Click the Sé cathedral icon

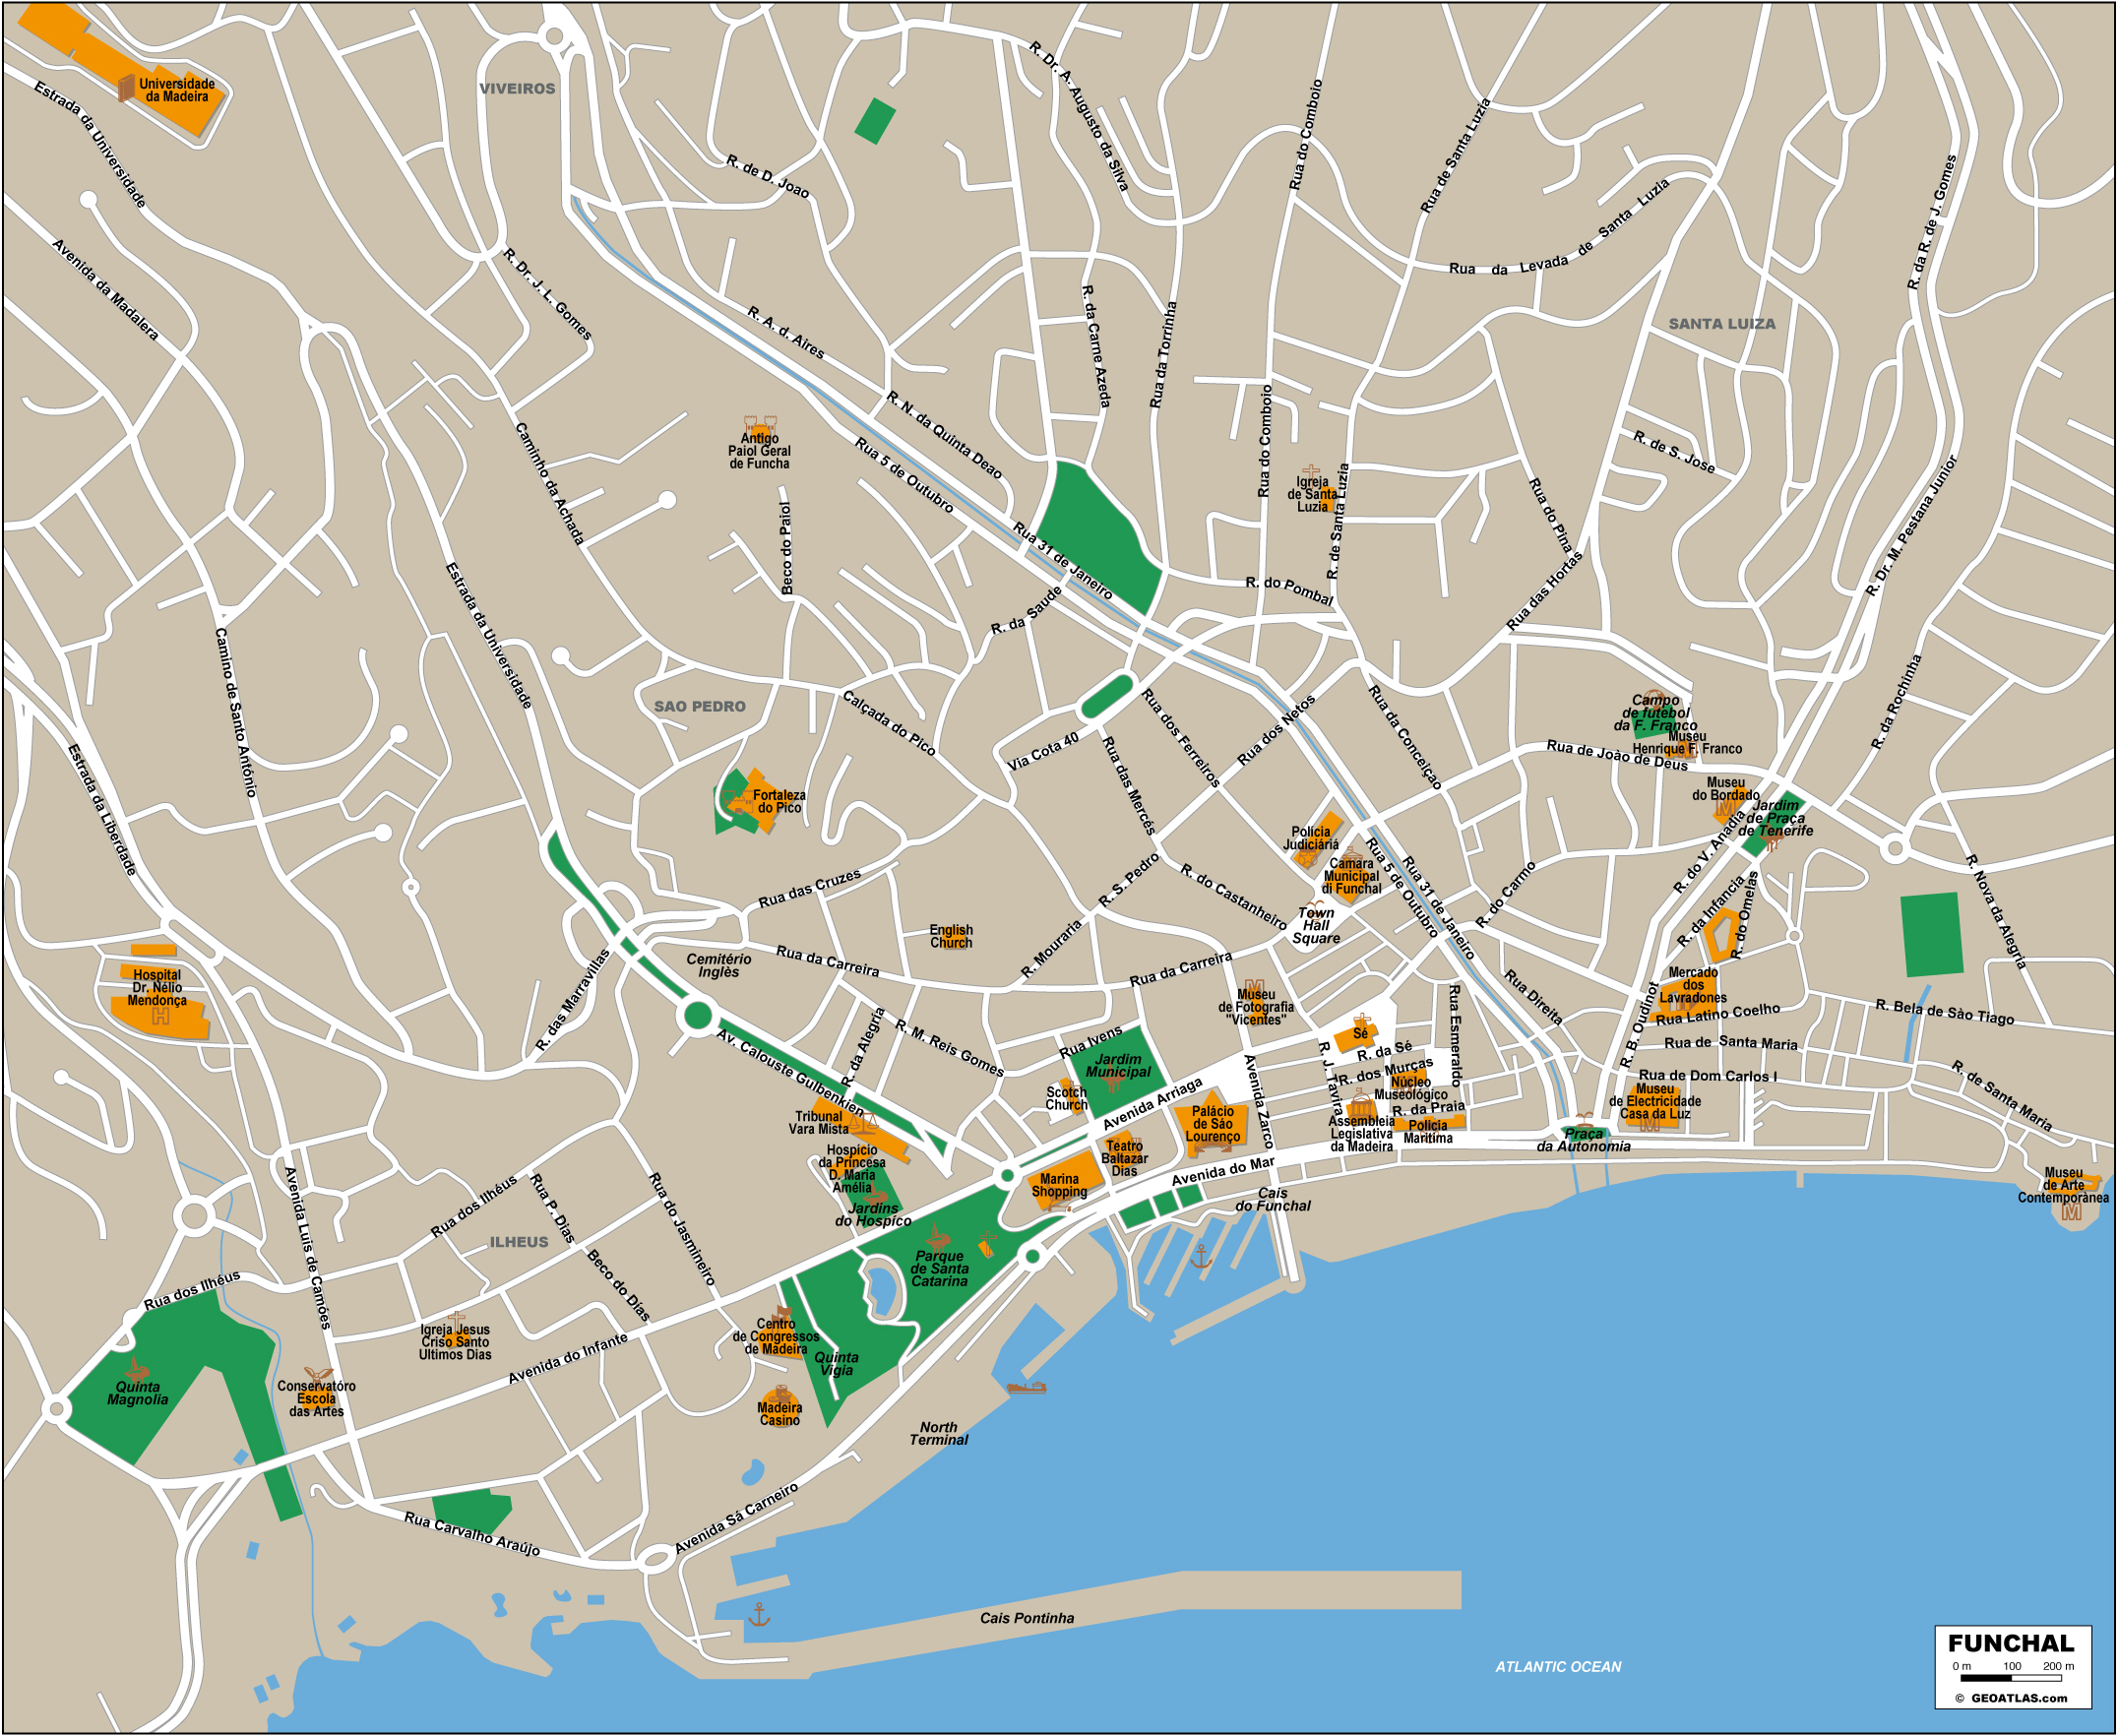(1363, 1020)
